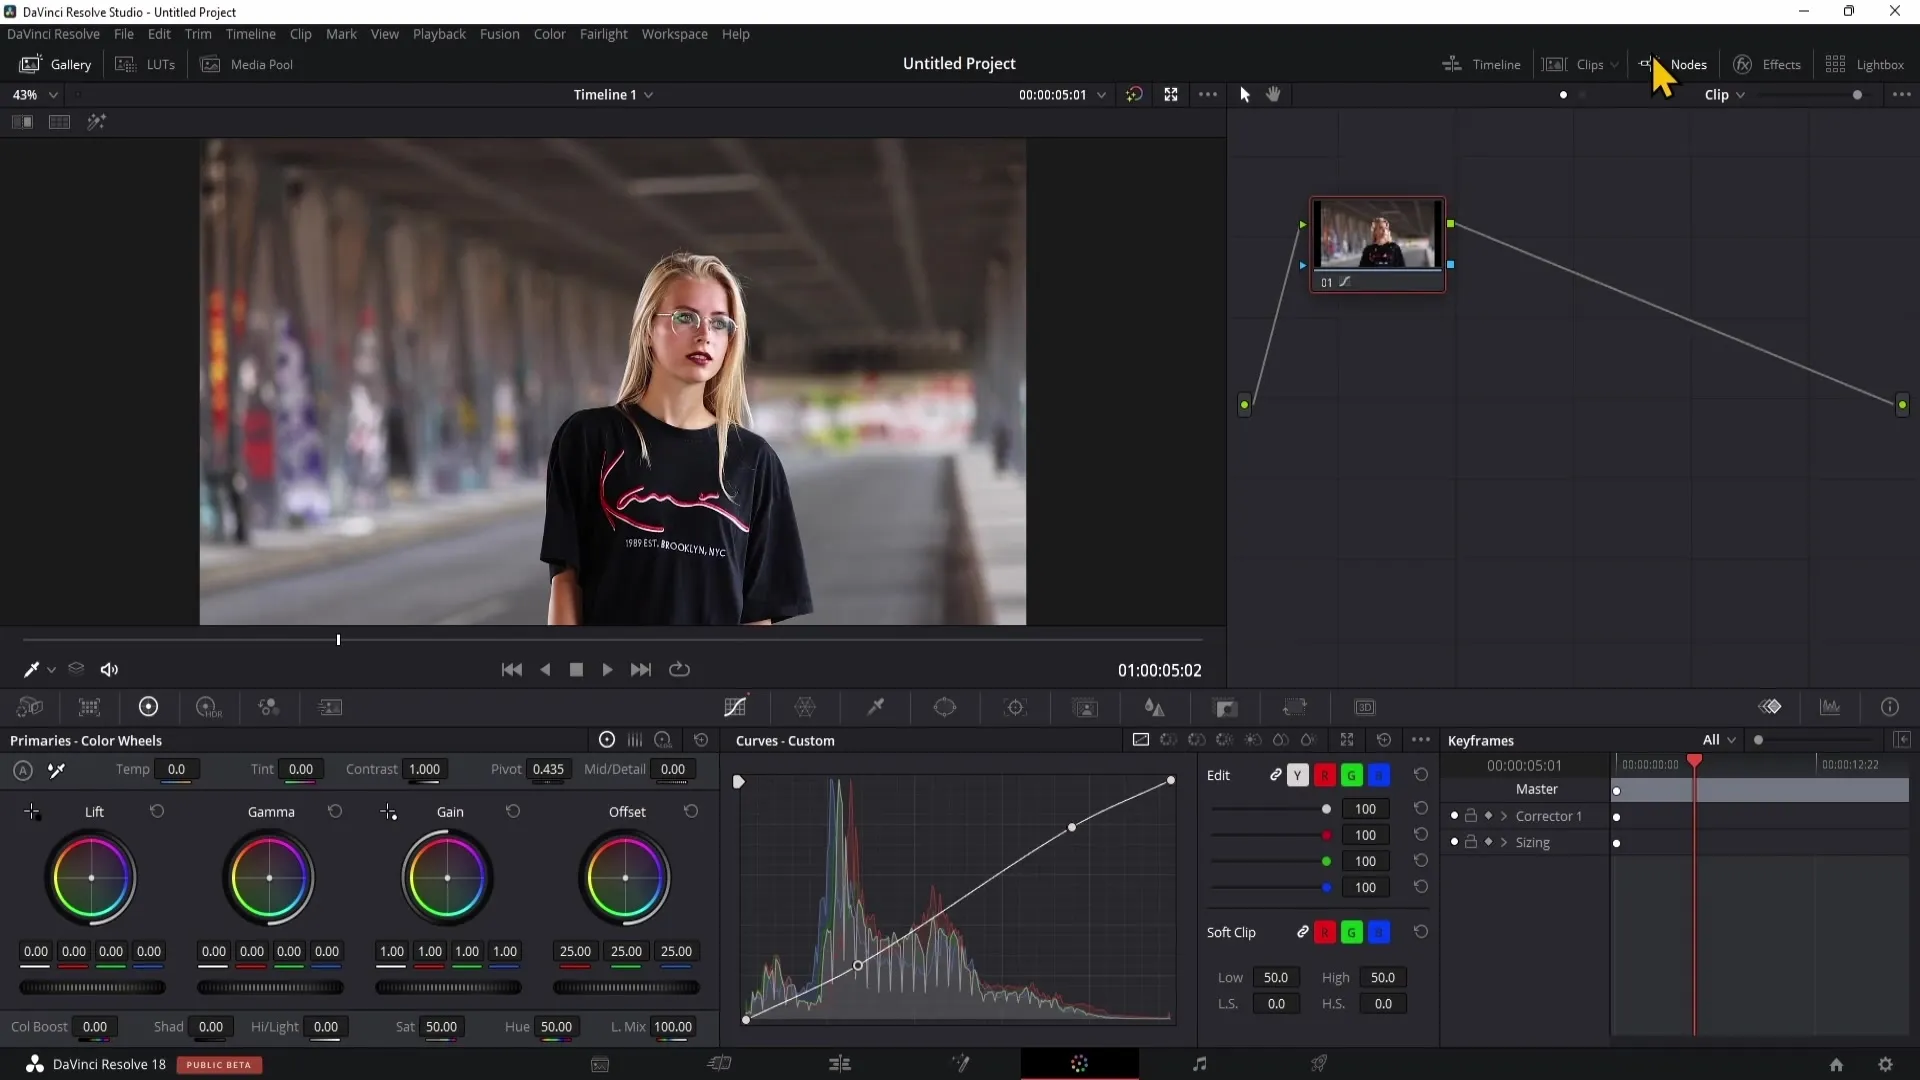
Task: Expand the Corrector 1 keyframe track
Action: pos(1503,816)
